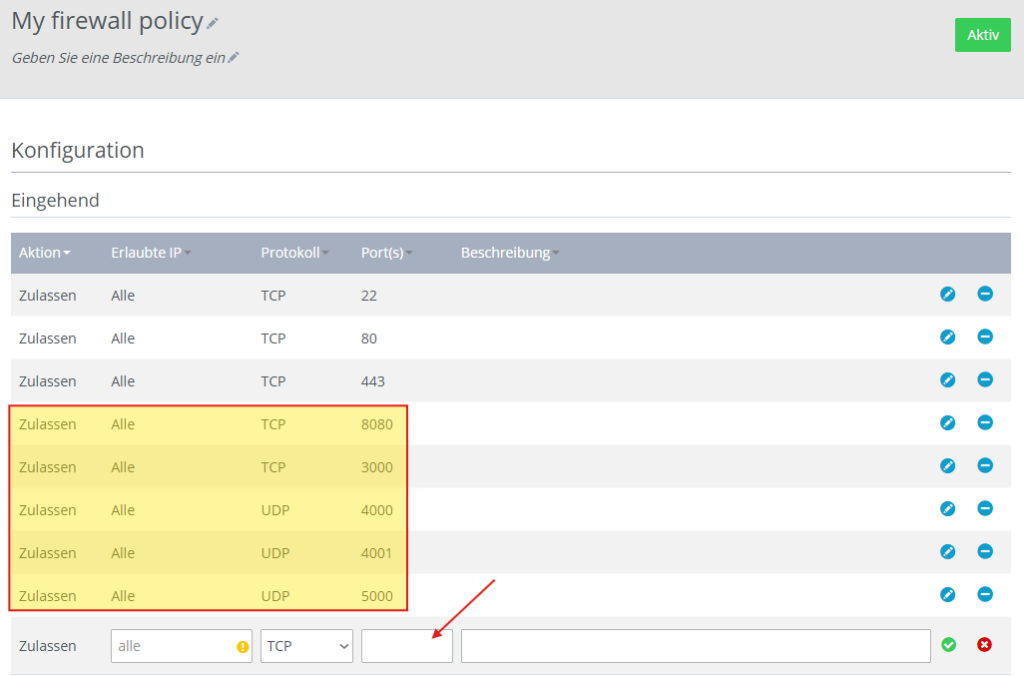Cancel new rule with red X
1024x676 pixels.
pyautogui.click(x=984, y=645)
